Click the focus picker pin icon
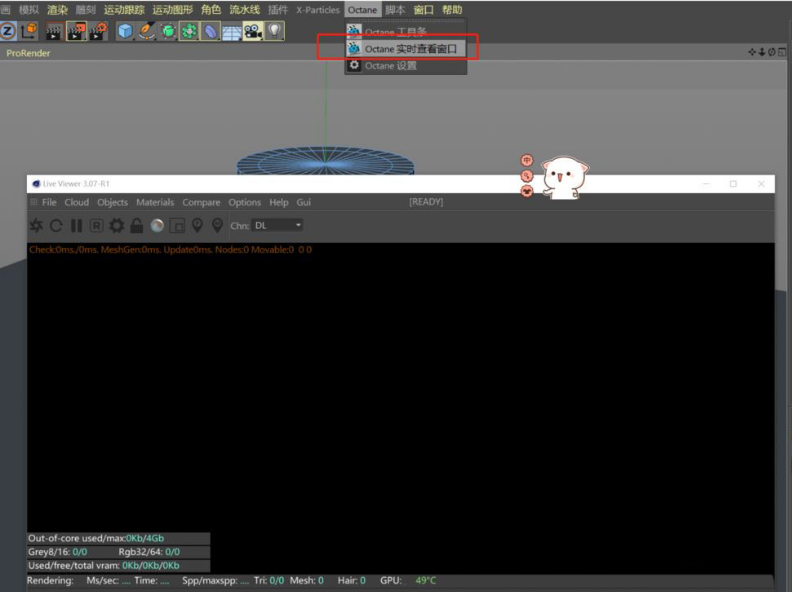 pos(197,225)
